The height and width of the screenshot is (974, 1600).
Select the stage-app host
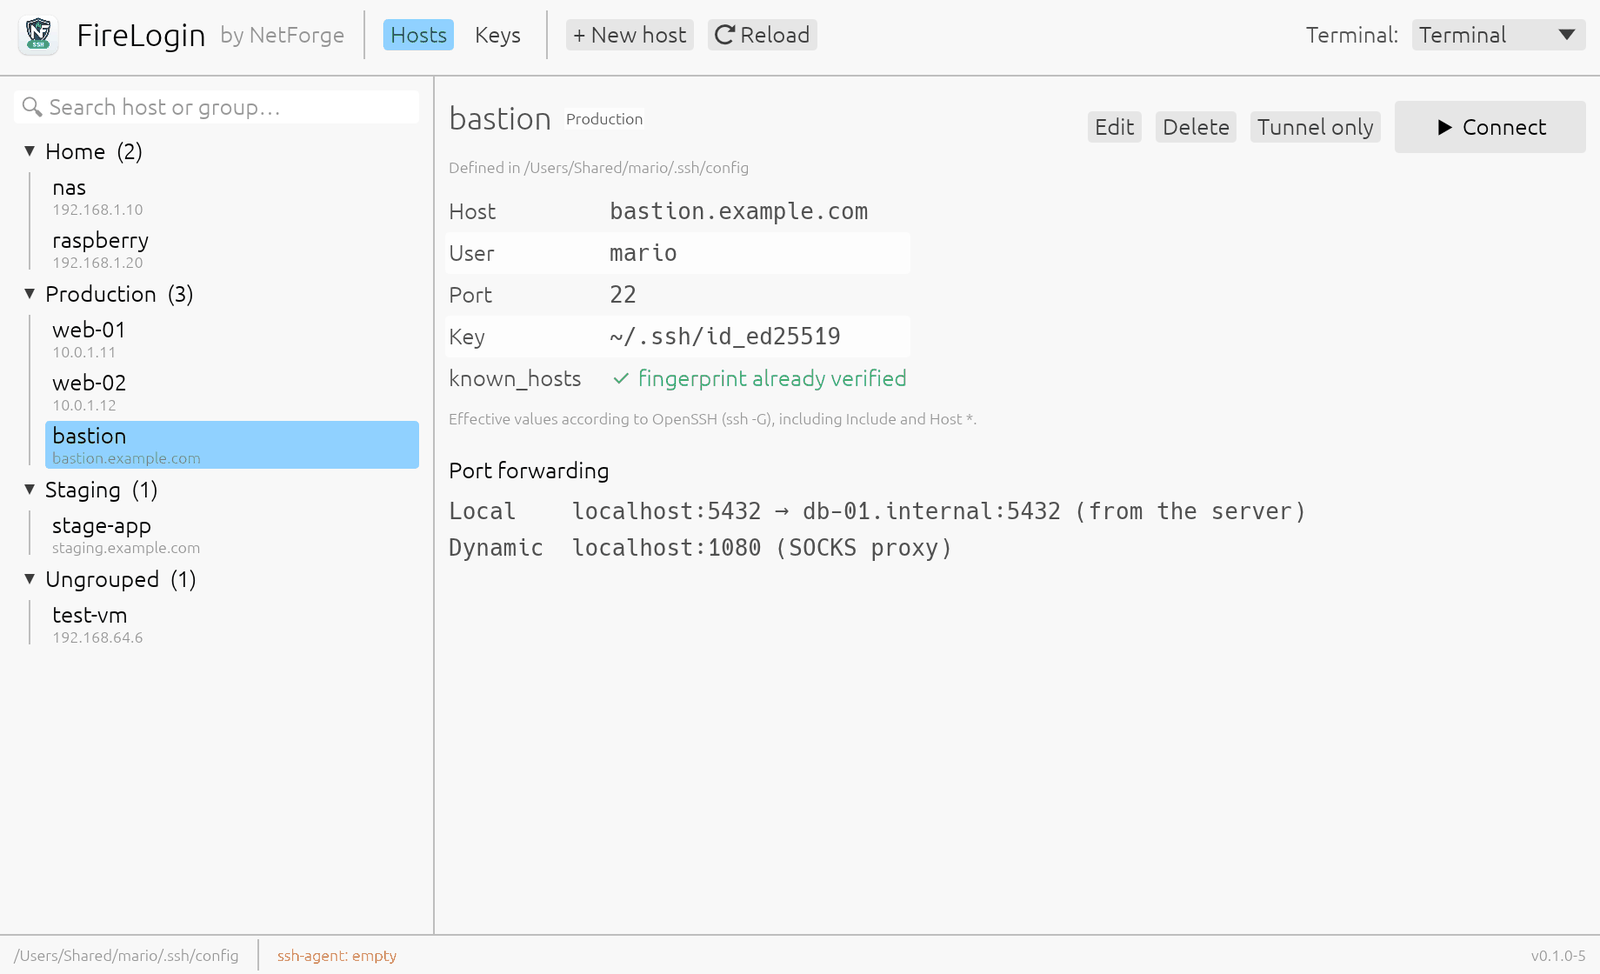(x=232, y=535)
